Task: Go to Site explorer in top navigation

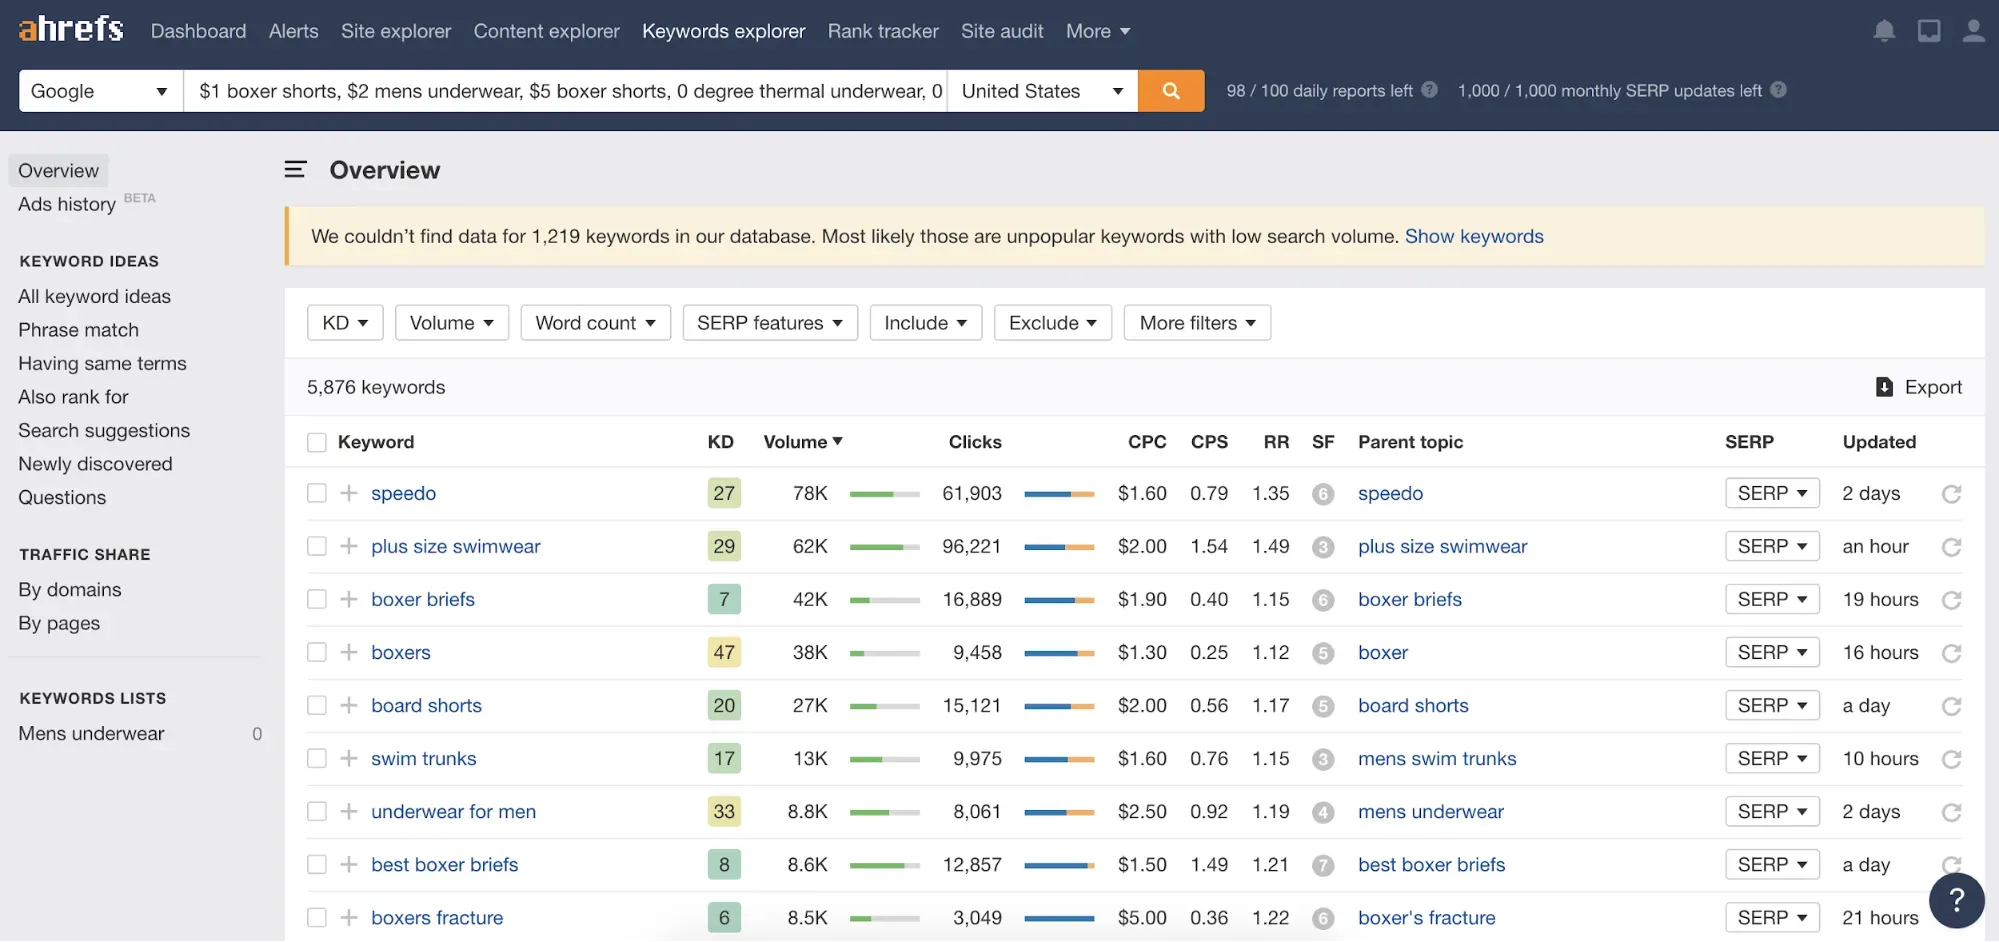Action: [x=395, y=31]
